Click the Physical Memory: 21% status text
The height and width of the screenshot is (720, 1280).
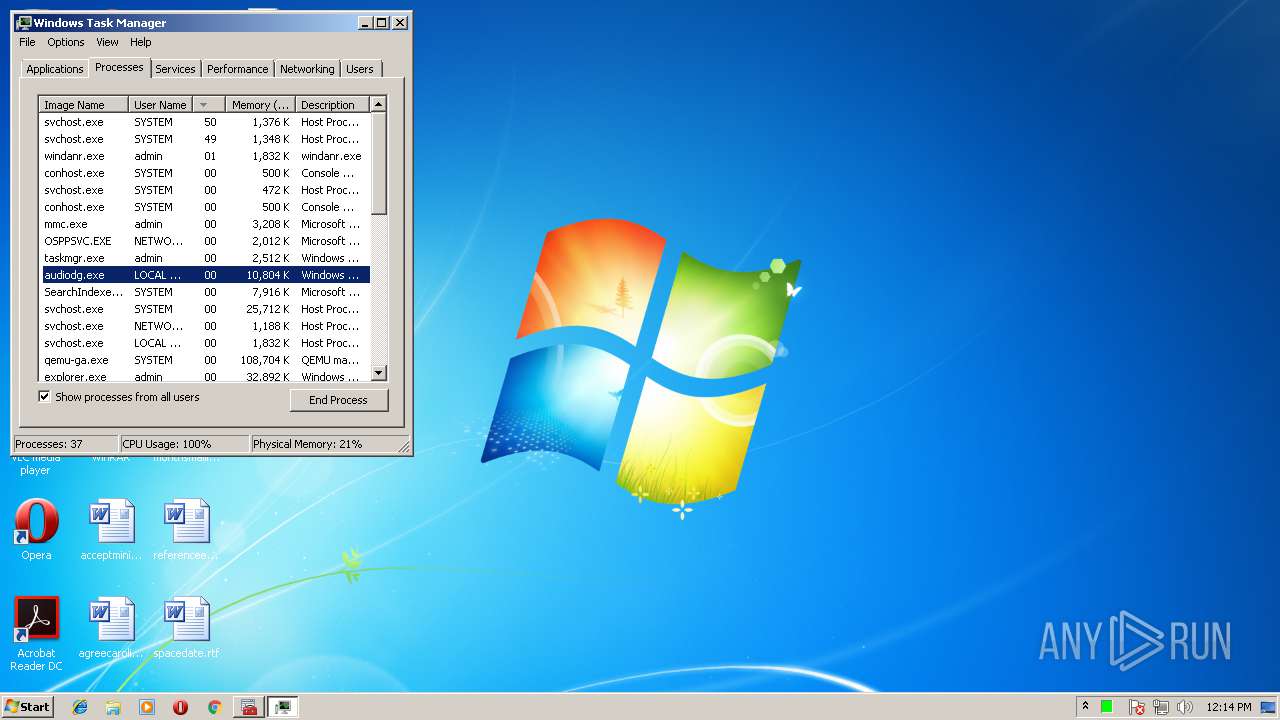point(308,444)
